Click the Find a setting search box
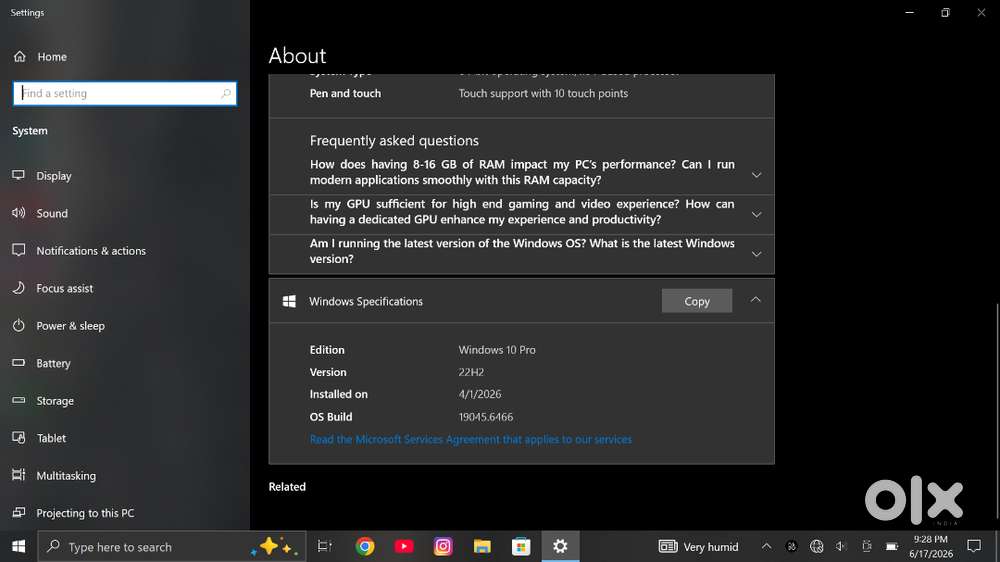Viewport: 1000px width, 562px height. tap(125, 93)
